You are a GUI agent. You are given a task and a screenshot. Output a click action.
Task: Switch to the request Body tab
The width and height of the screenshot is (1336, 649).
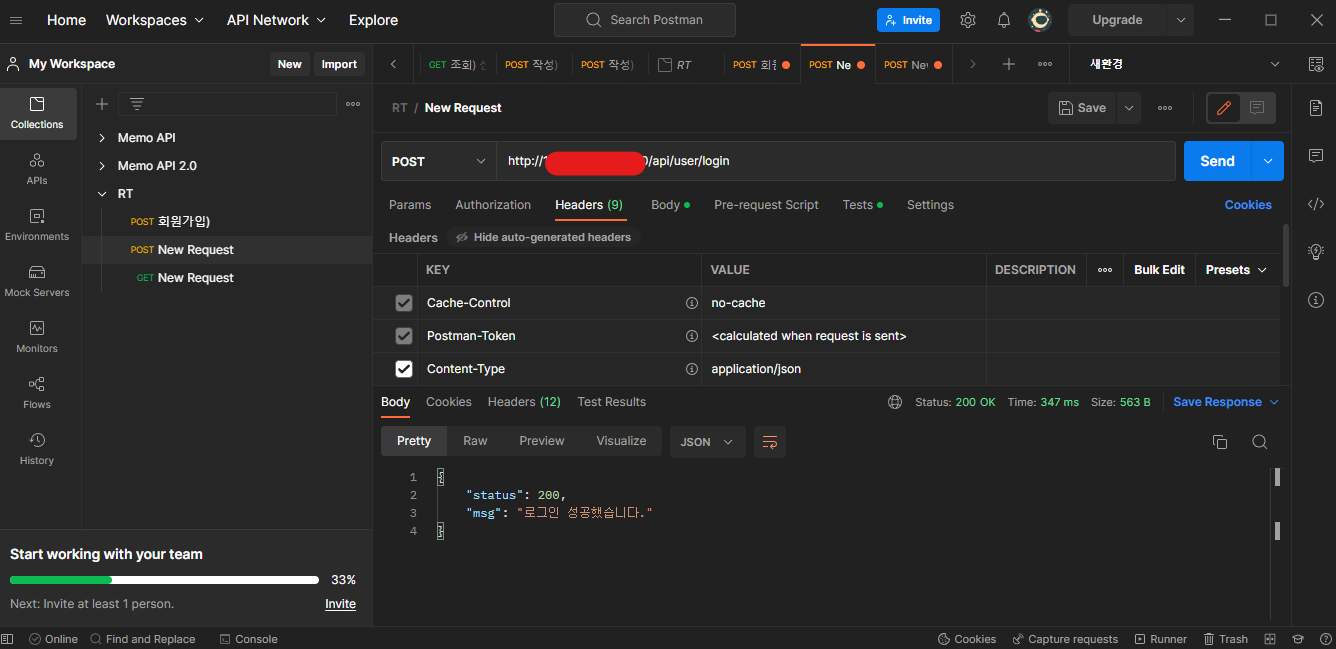pos(670,205)
